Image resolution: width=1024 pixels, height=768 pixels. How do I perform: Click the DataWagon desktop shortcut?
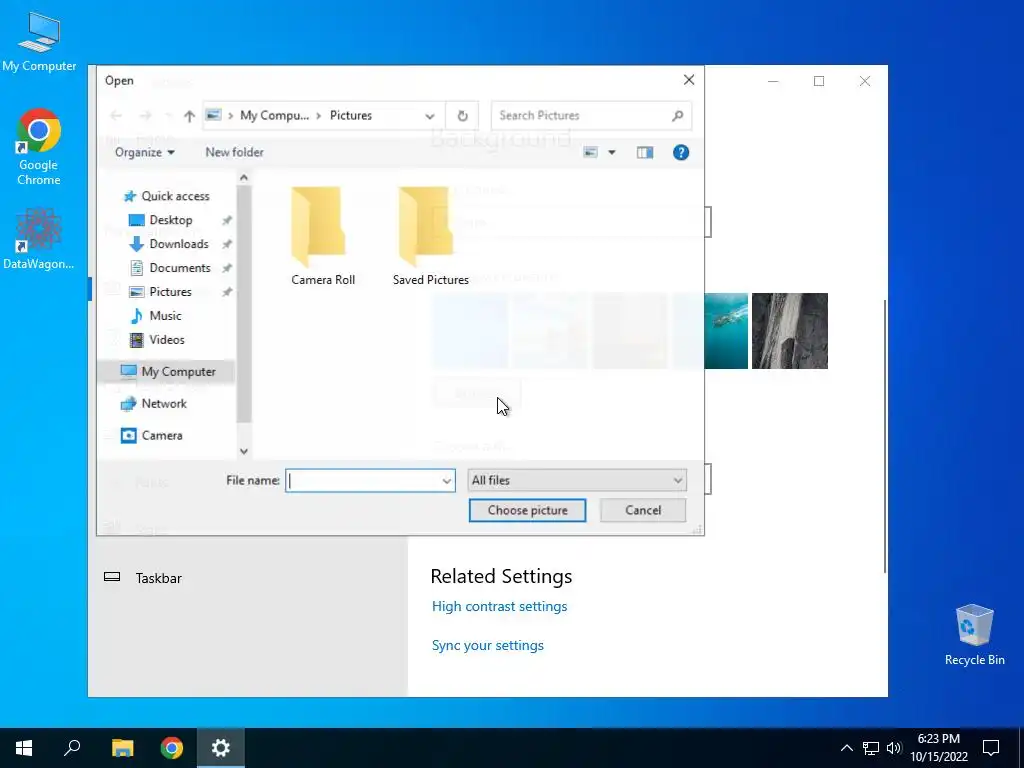coord(39,239)
